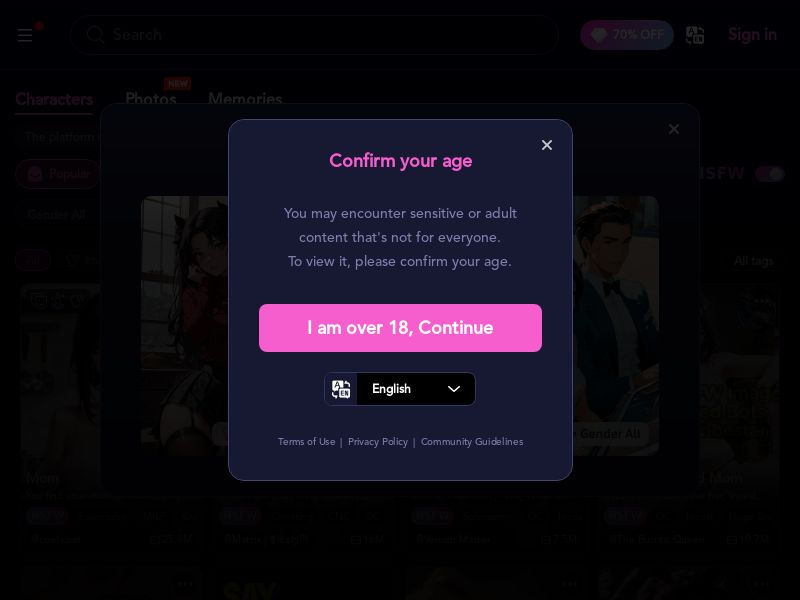
Task: Select the Characters tab
Action: tap(54, 99)
